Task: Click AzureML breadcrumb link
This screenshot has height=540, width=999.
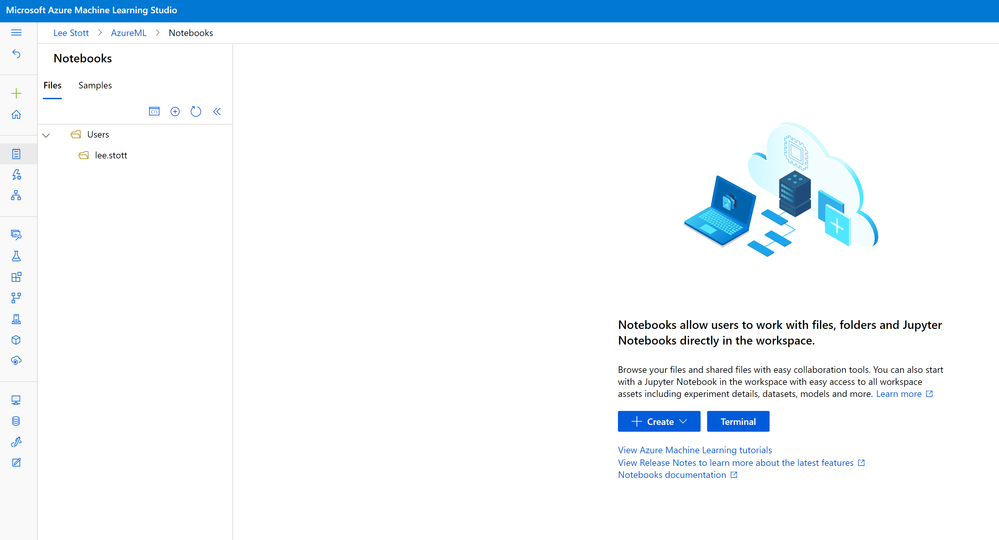Action: point(129,32)
